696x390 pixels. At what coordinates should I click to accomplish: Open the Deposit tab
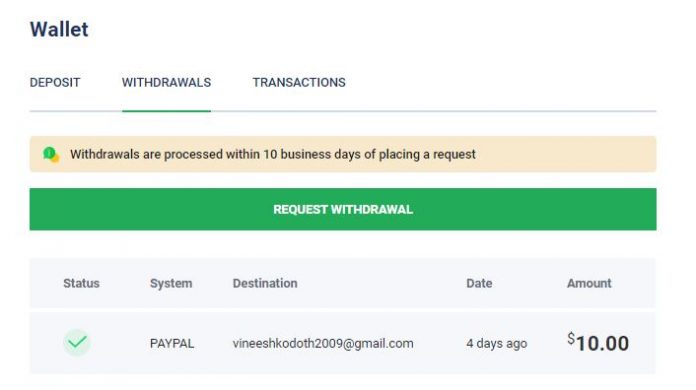[55, 83]
